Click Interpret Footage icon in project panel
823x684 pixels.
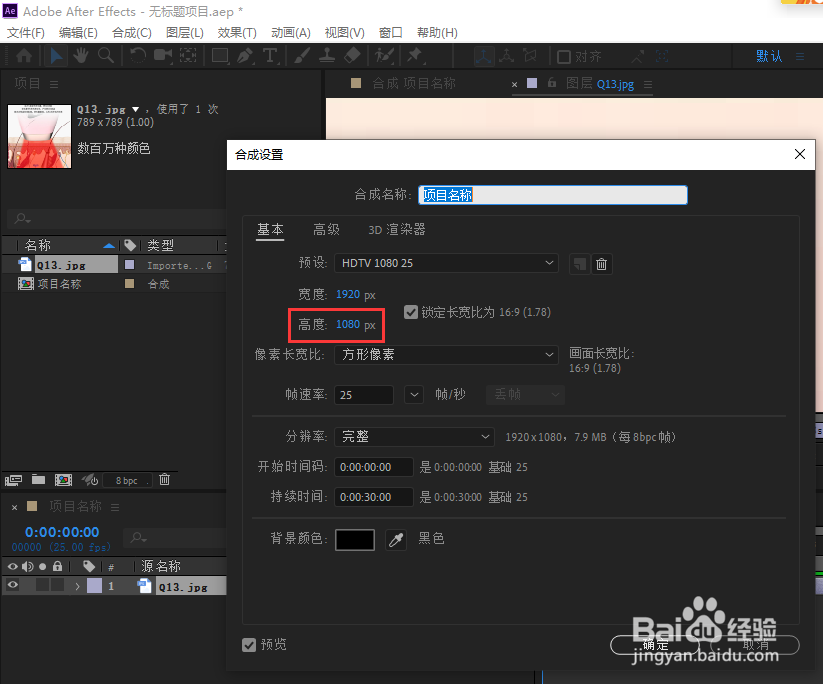click(x=13, y=480)
